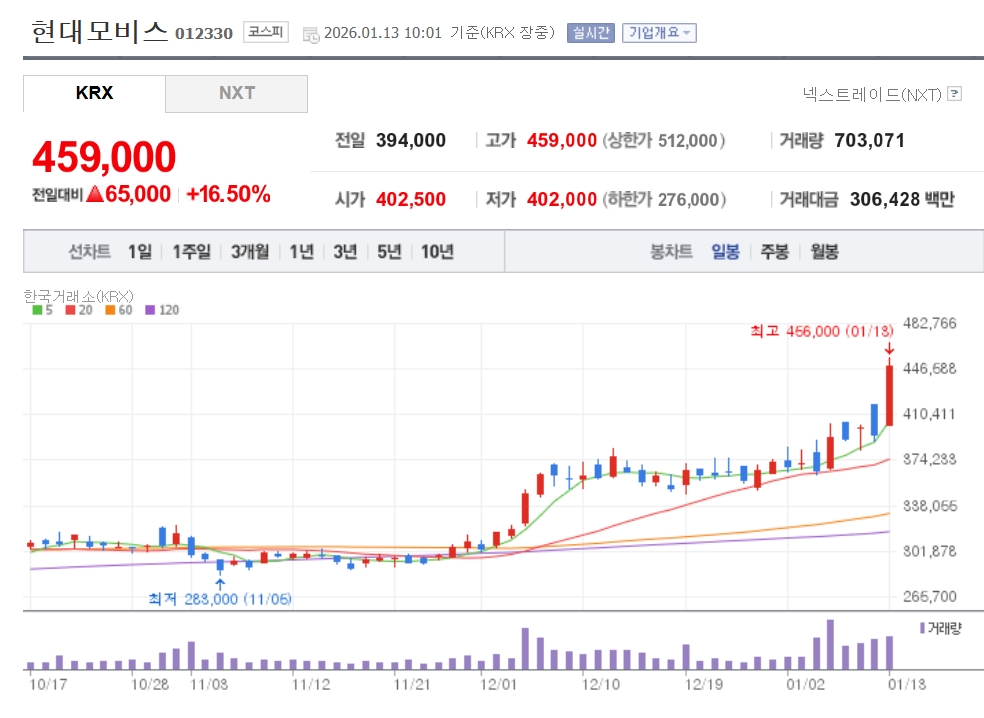This screenshot has width=984, height=718.
Task: Click the blue up arrow at 최저 marker
Action: [x=220, y=581]
